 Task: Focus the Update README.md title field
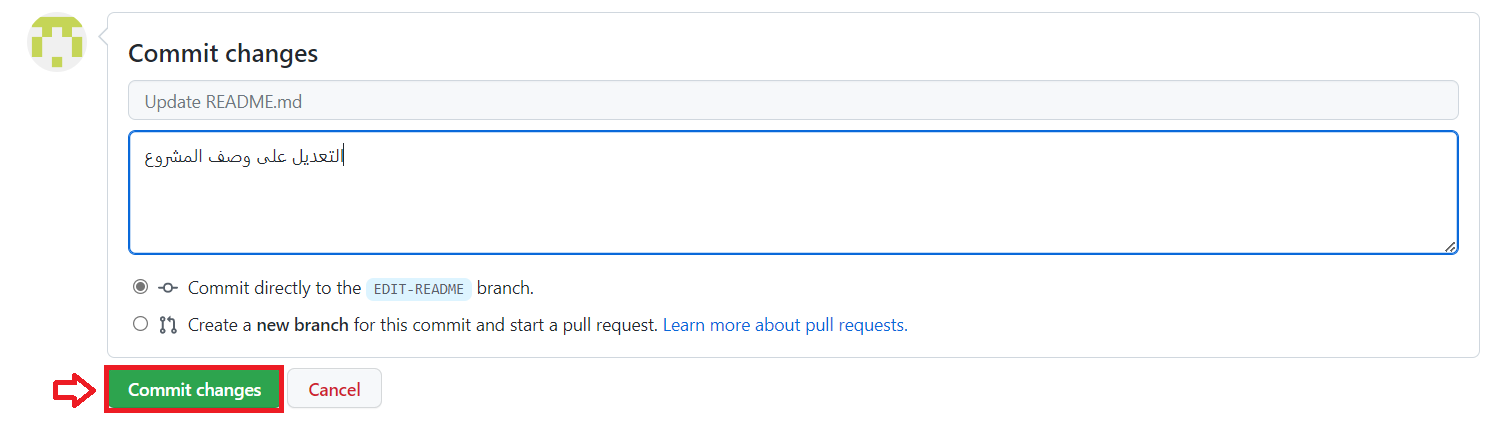pyautogui.click(x=792, y=101)
